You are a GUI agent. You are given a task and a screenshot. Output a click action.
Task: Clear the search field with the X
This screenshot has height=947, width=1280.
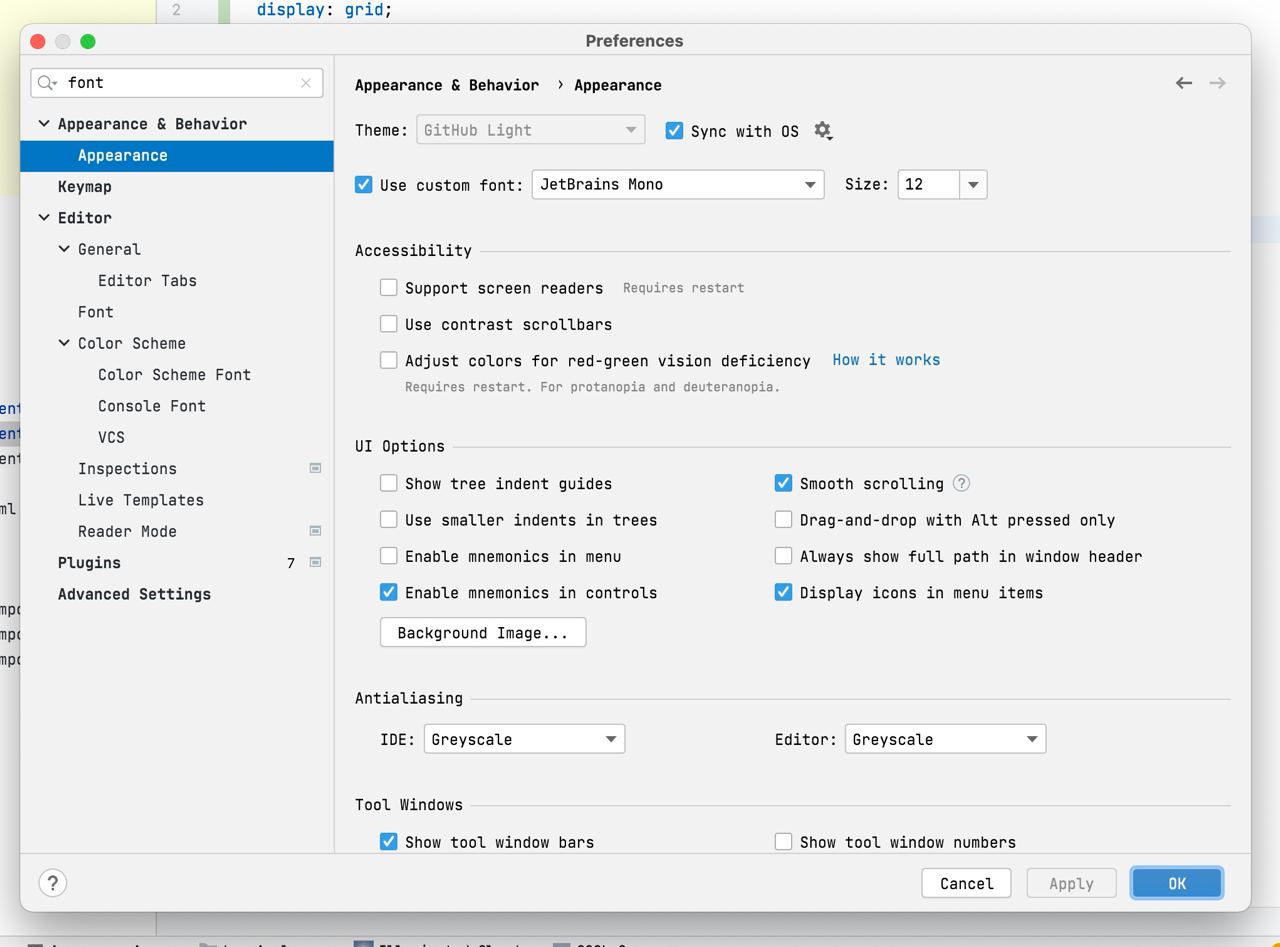[x=306, y=83]
